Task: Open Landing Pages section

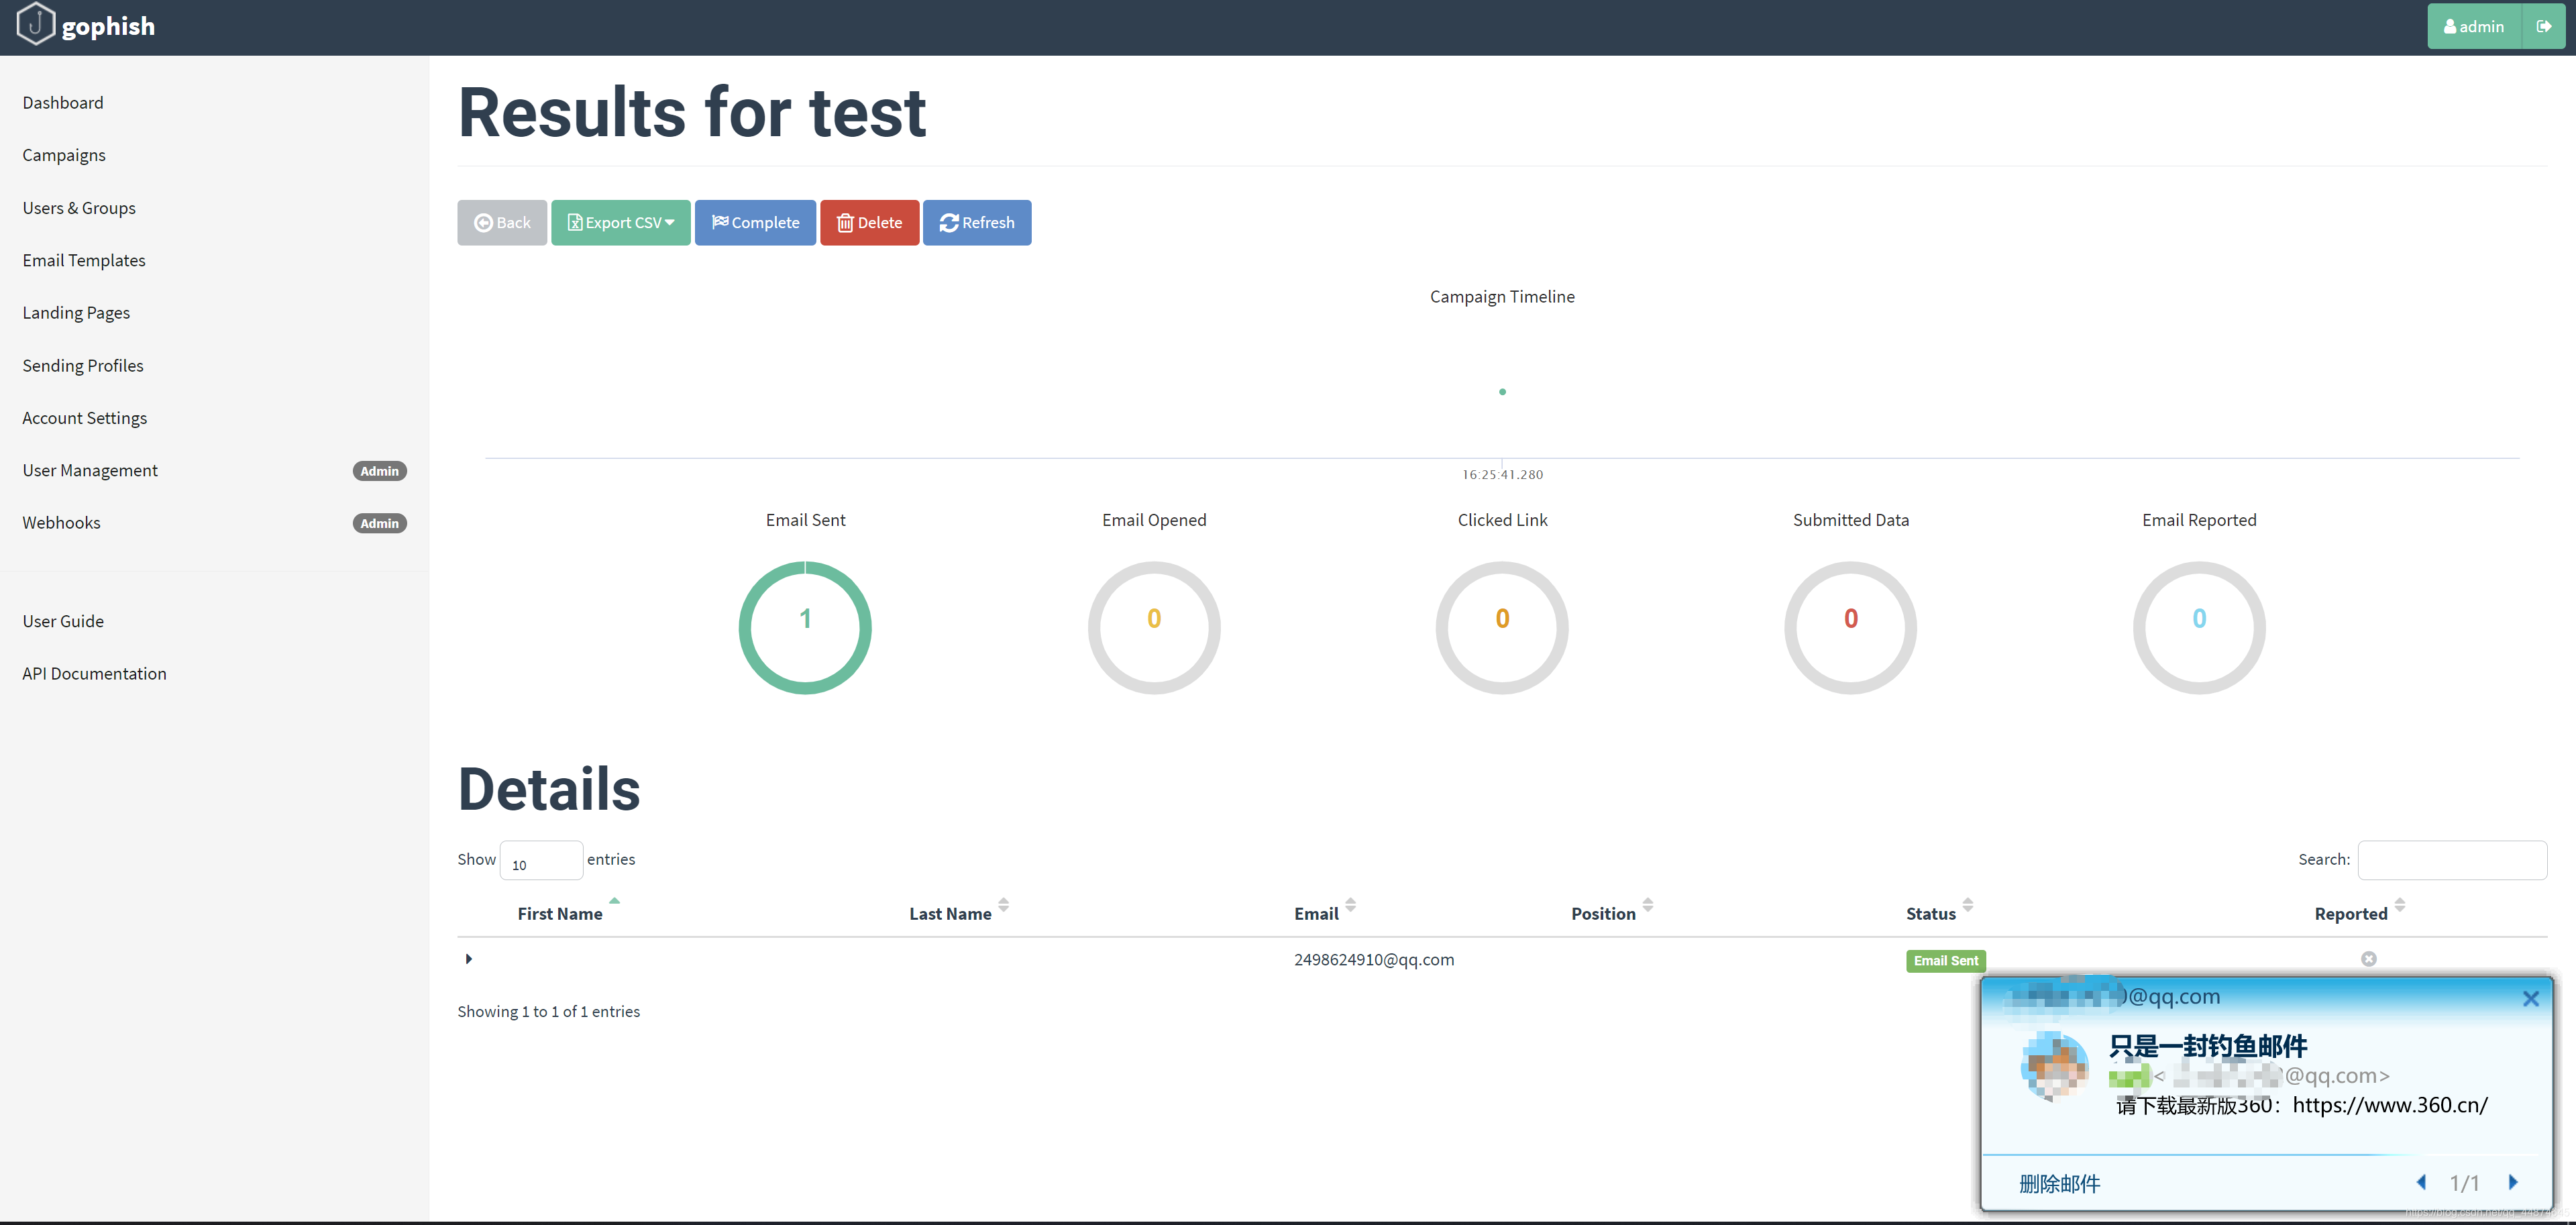Action: pos(76,313)
